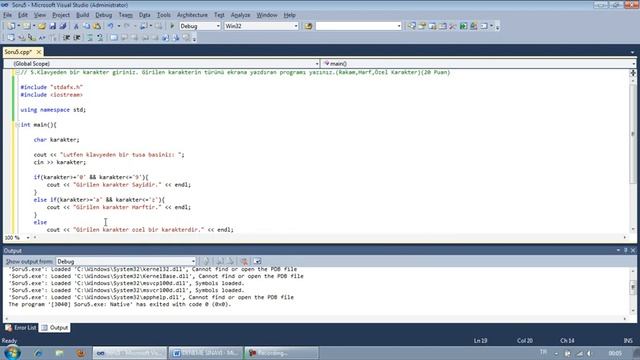Open the Edit menu
The image size is (640, 360).
coord(23,15)
